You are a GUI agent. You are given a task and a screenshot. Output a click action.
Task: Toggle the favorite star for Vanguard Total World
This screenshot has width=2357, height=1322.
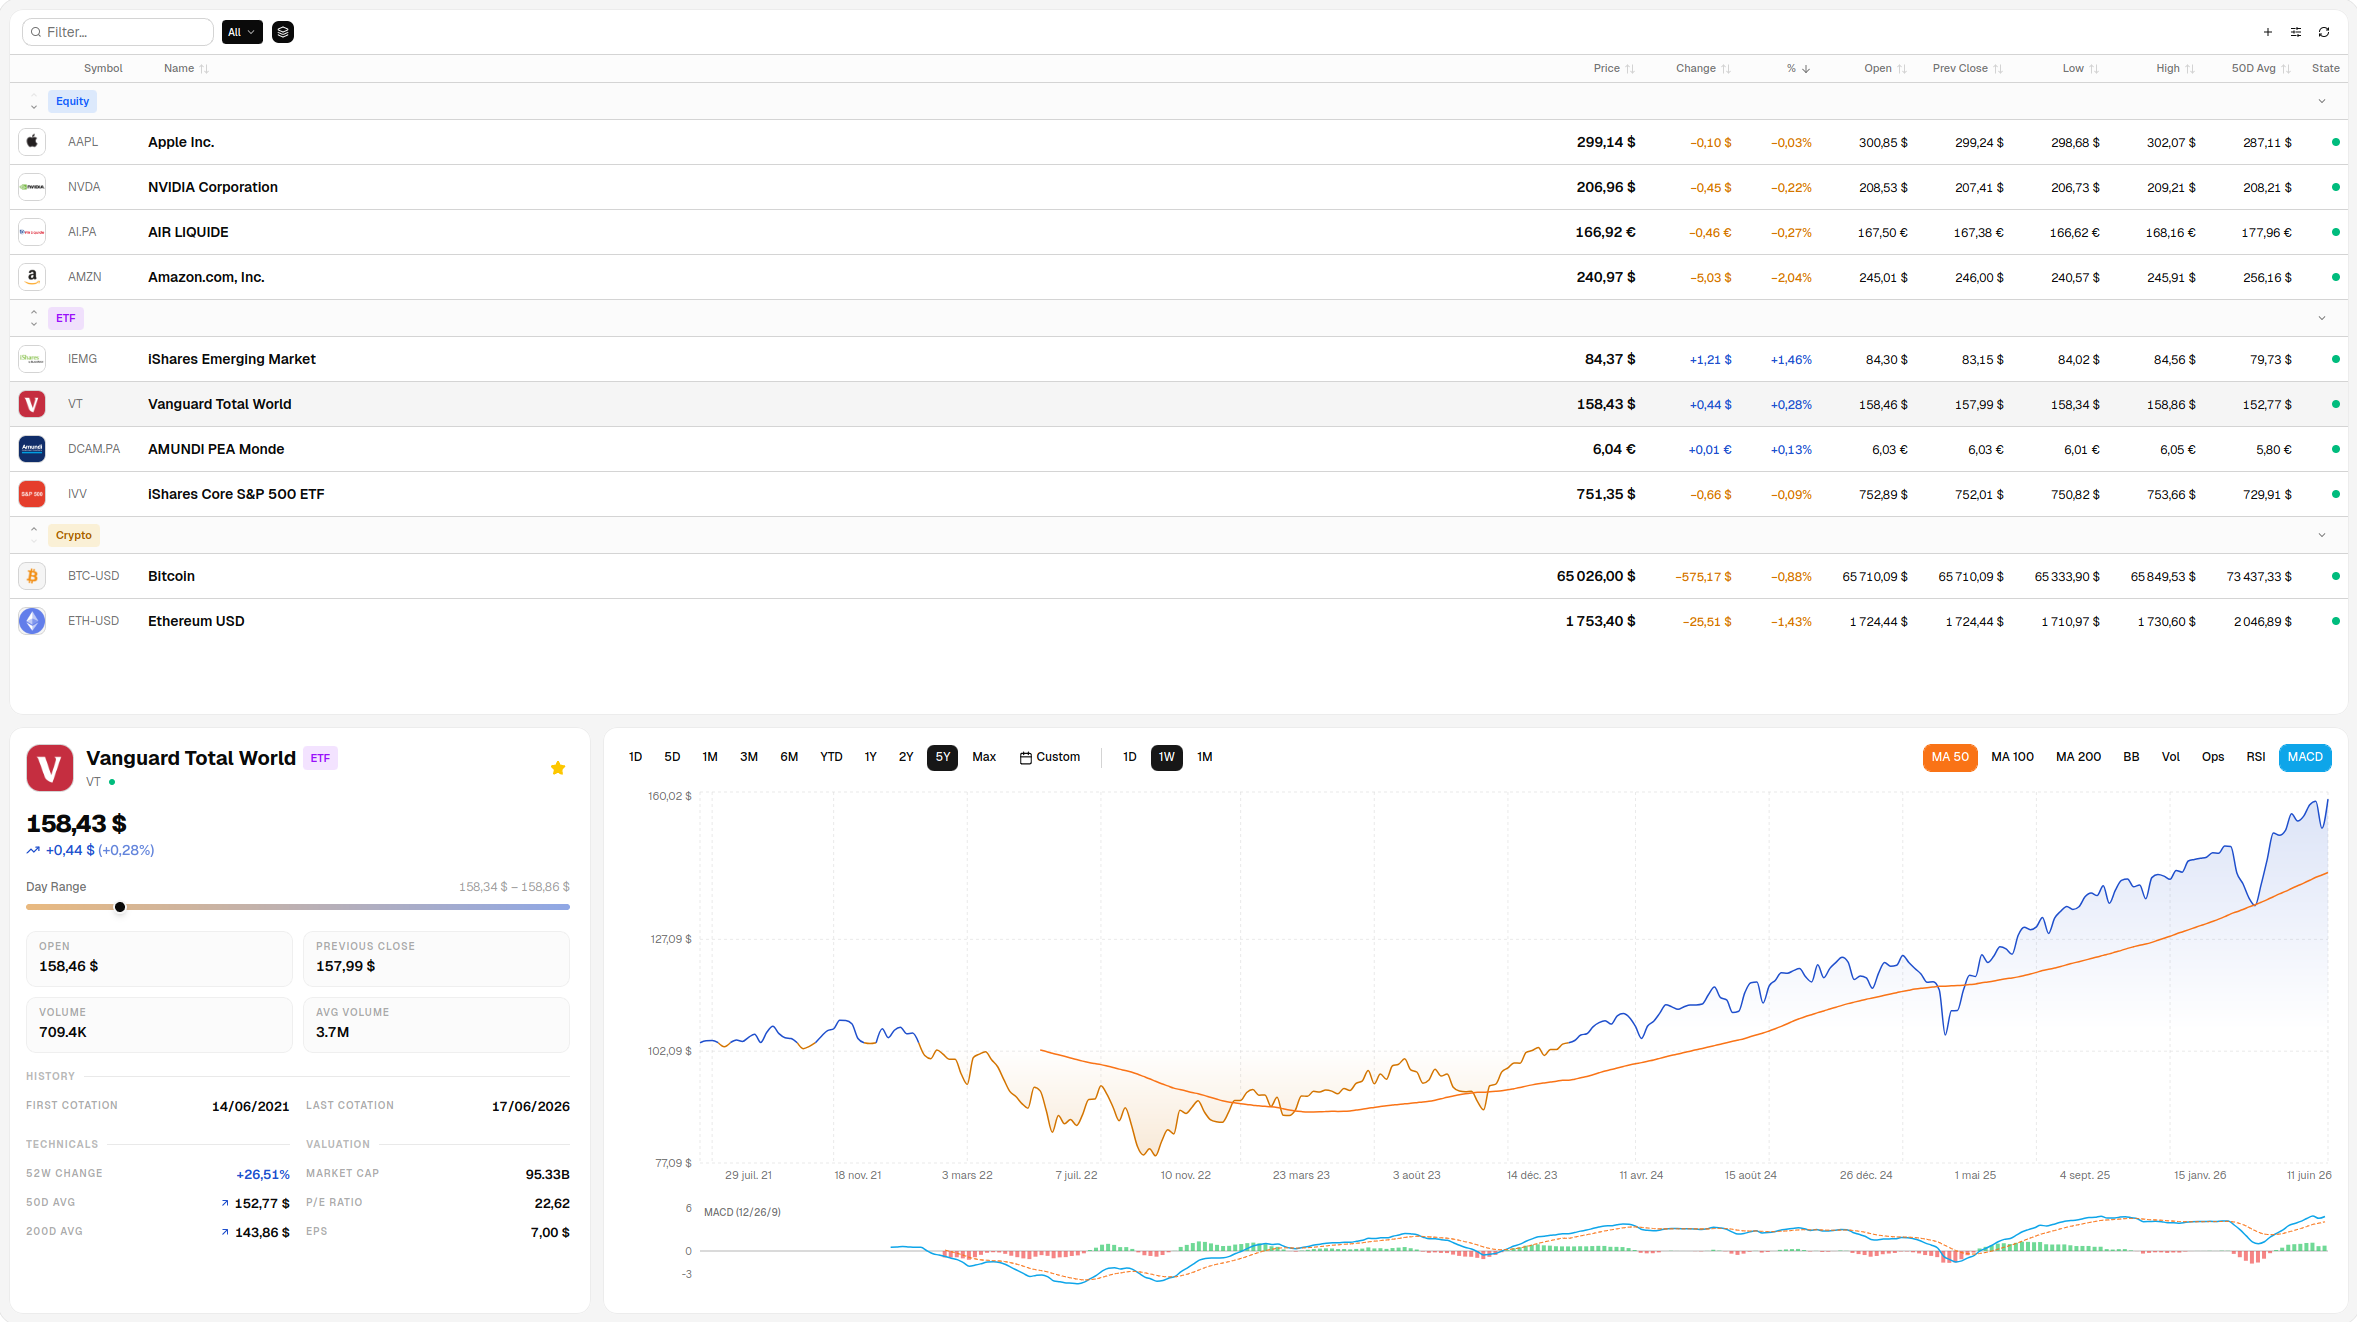coord(558,768)
